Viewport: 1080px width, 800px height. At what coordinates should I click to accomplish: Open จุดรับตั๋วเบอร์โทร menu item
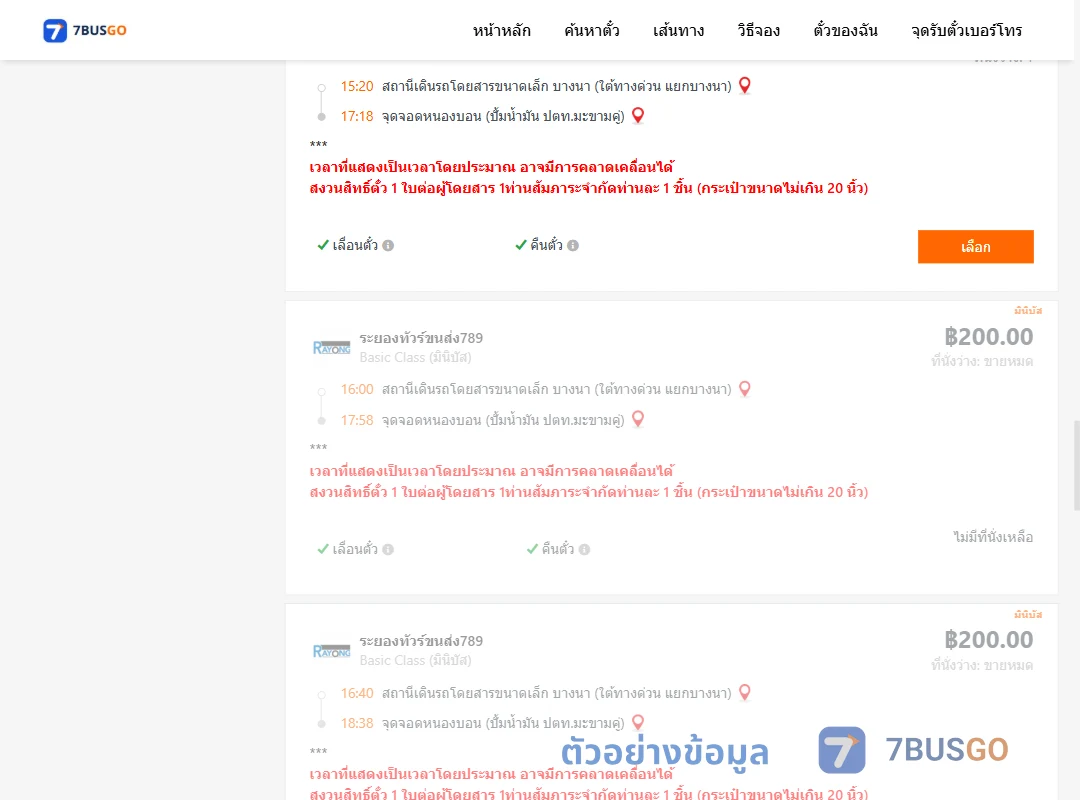tap(966, 30)
